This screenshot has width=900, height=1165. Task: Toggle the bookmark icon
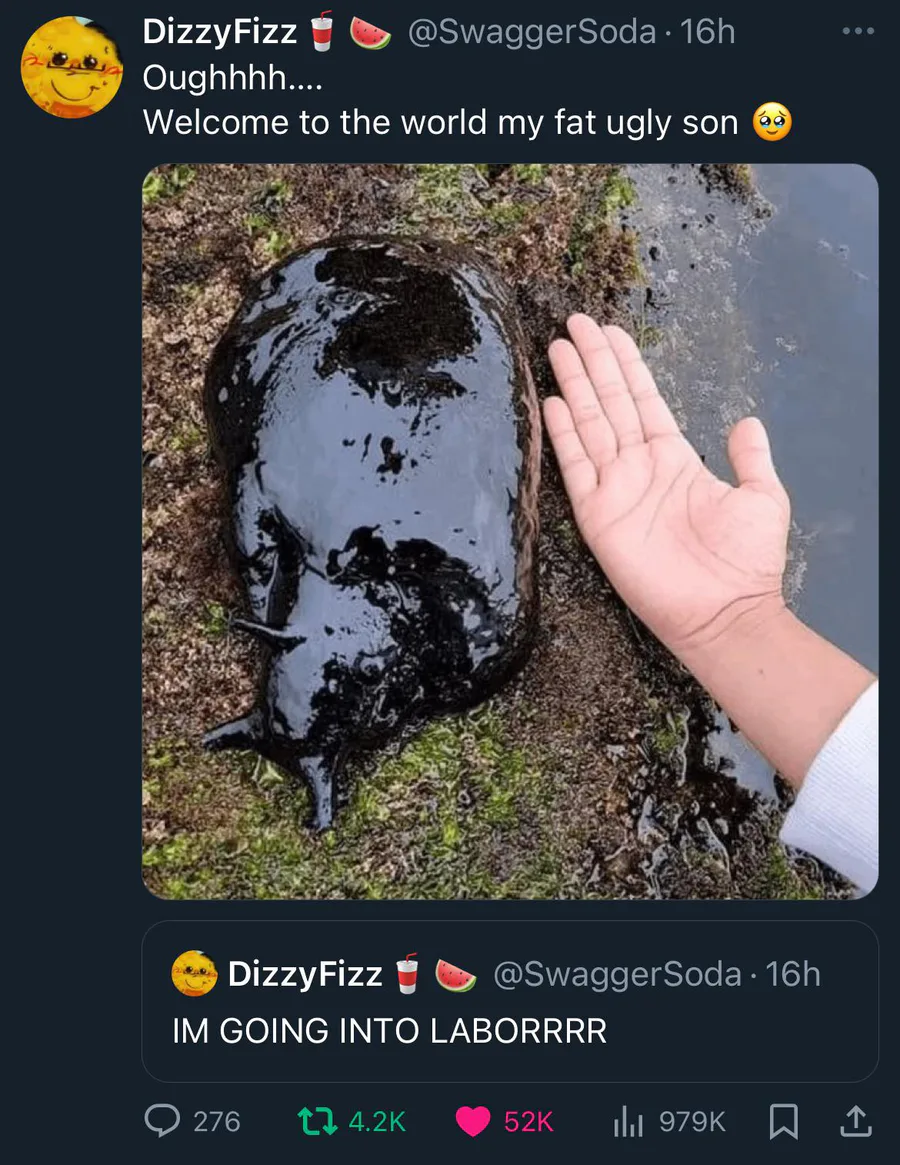tap(783, 1121)
